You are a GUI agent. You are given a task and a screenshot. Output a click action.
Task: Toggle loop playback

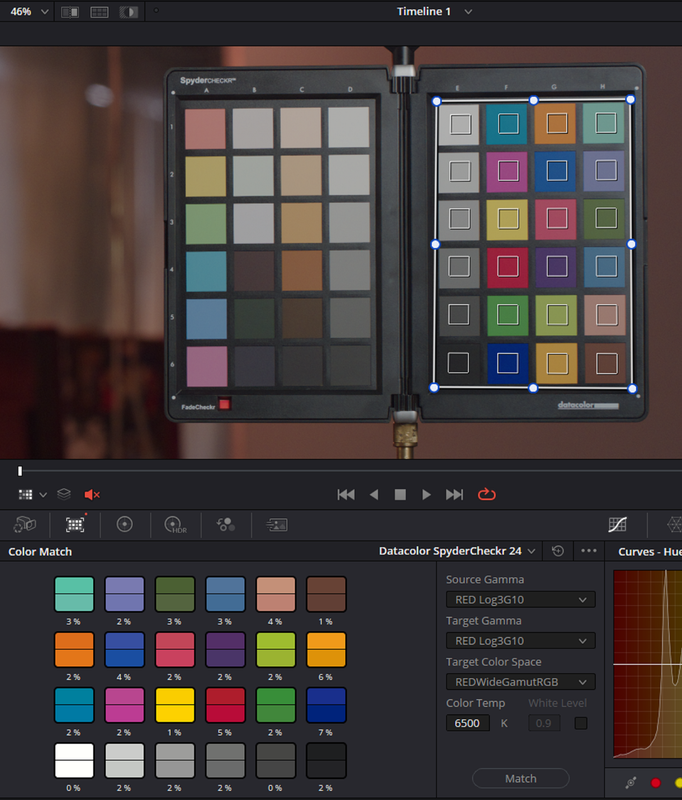(x=487, y=494)
